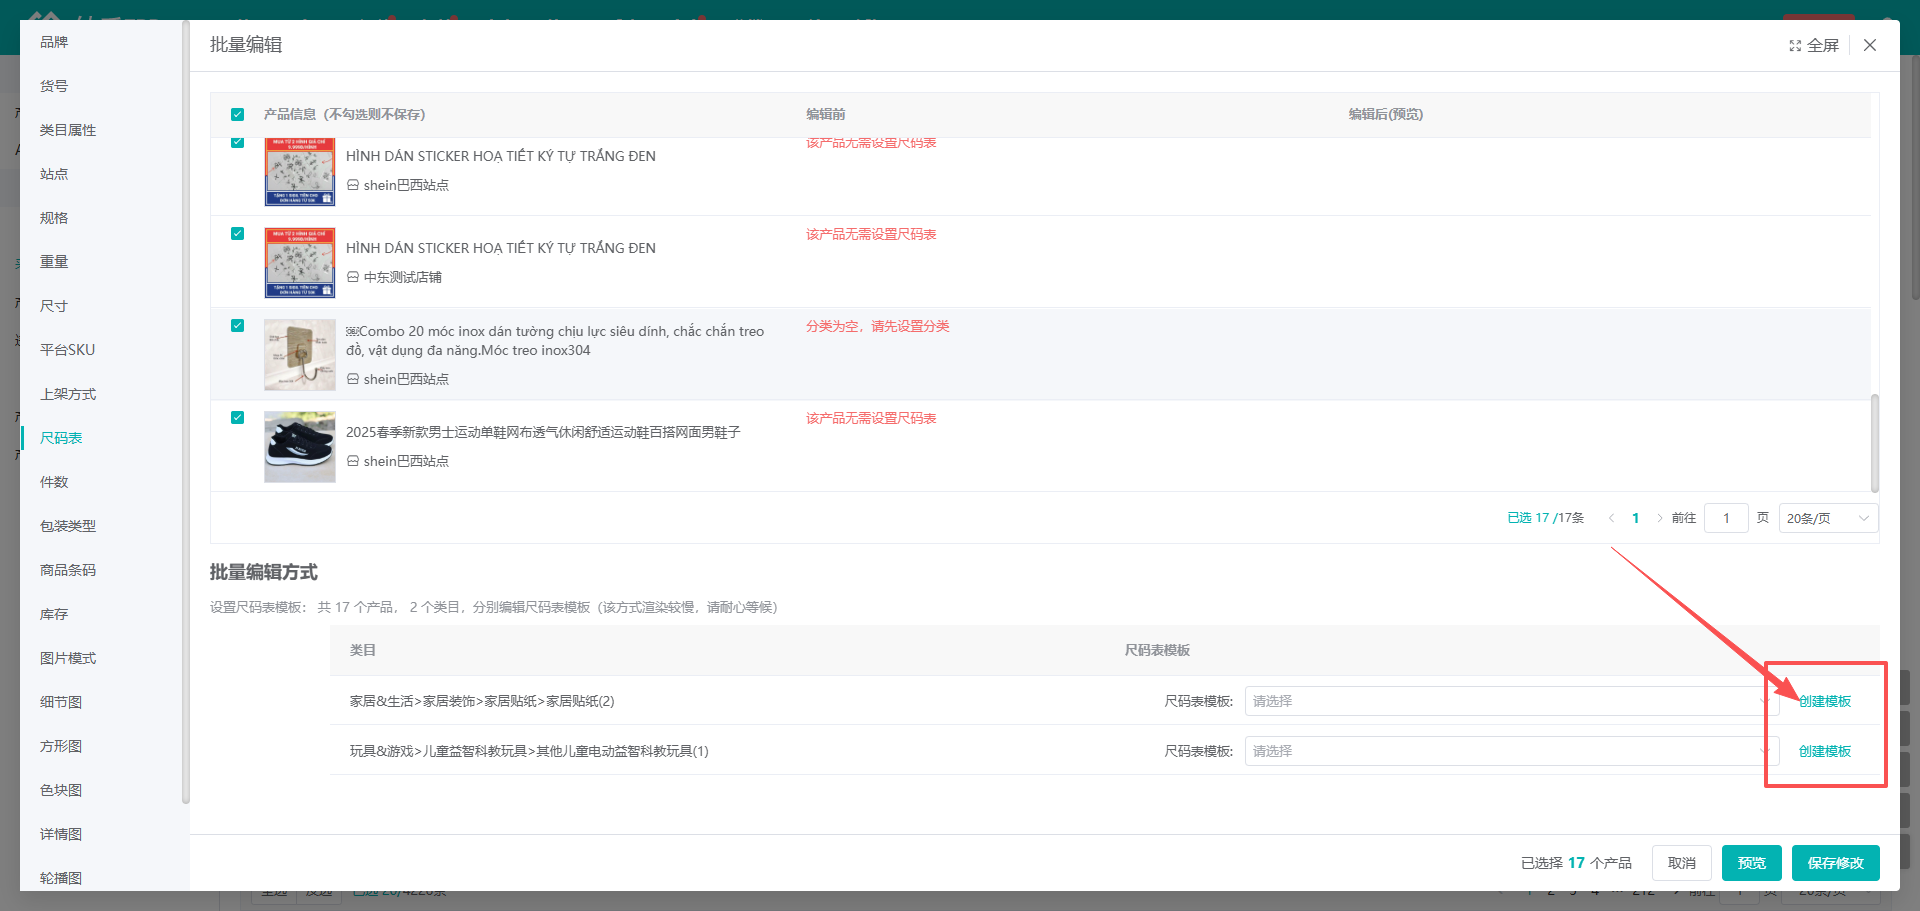Select 方形图 in the left sidebar
Screen dimensions: 1920x911
[x=61, y=746]
